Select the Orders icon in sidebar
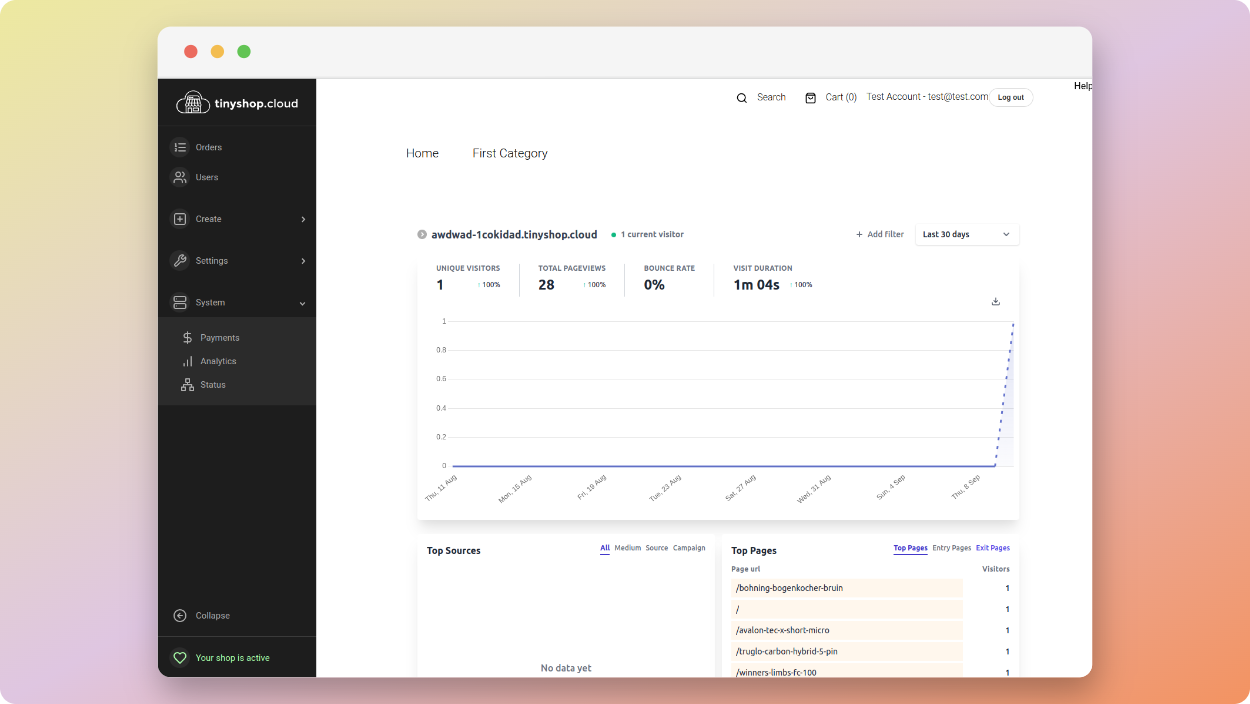 point(181,147)
